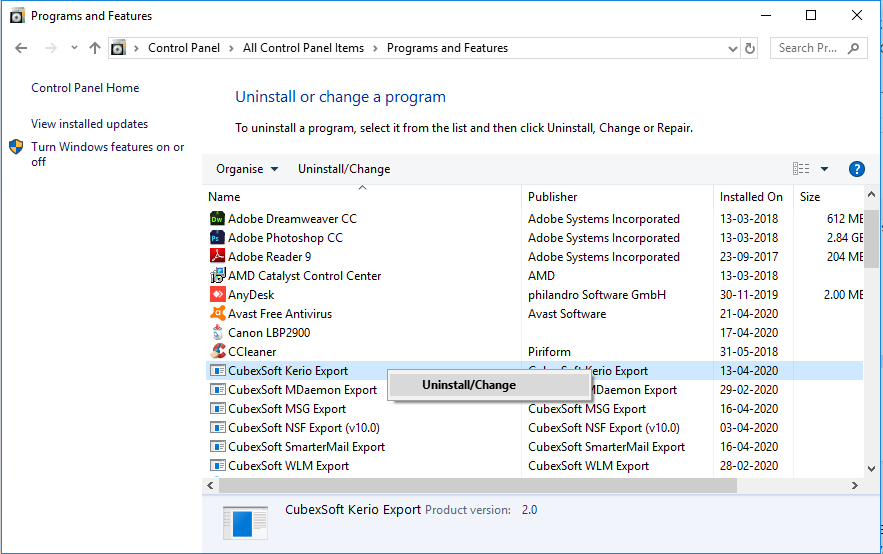The height and width of the screenshot is (554, 883).
Task: Click the AMD publisher cell
Action: coord(541,276)
